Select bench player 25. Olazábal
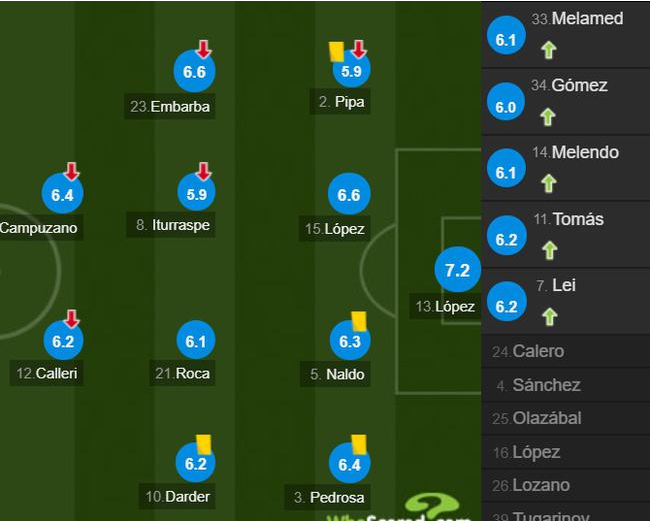The image size is (650, 521). click(537, 418)
